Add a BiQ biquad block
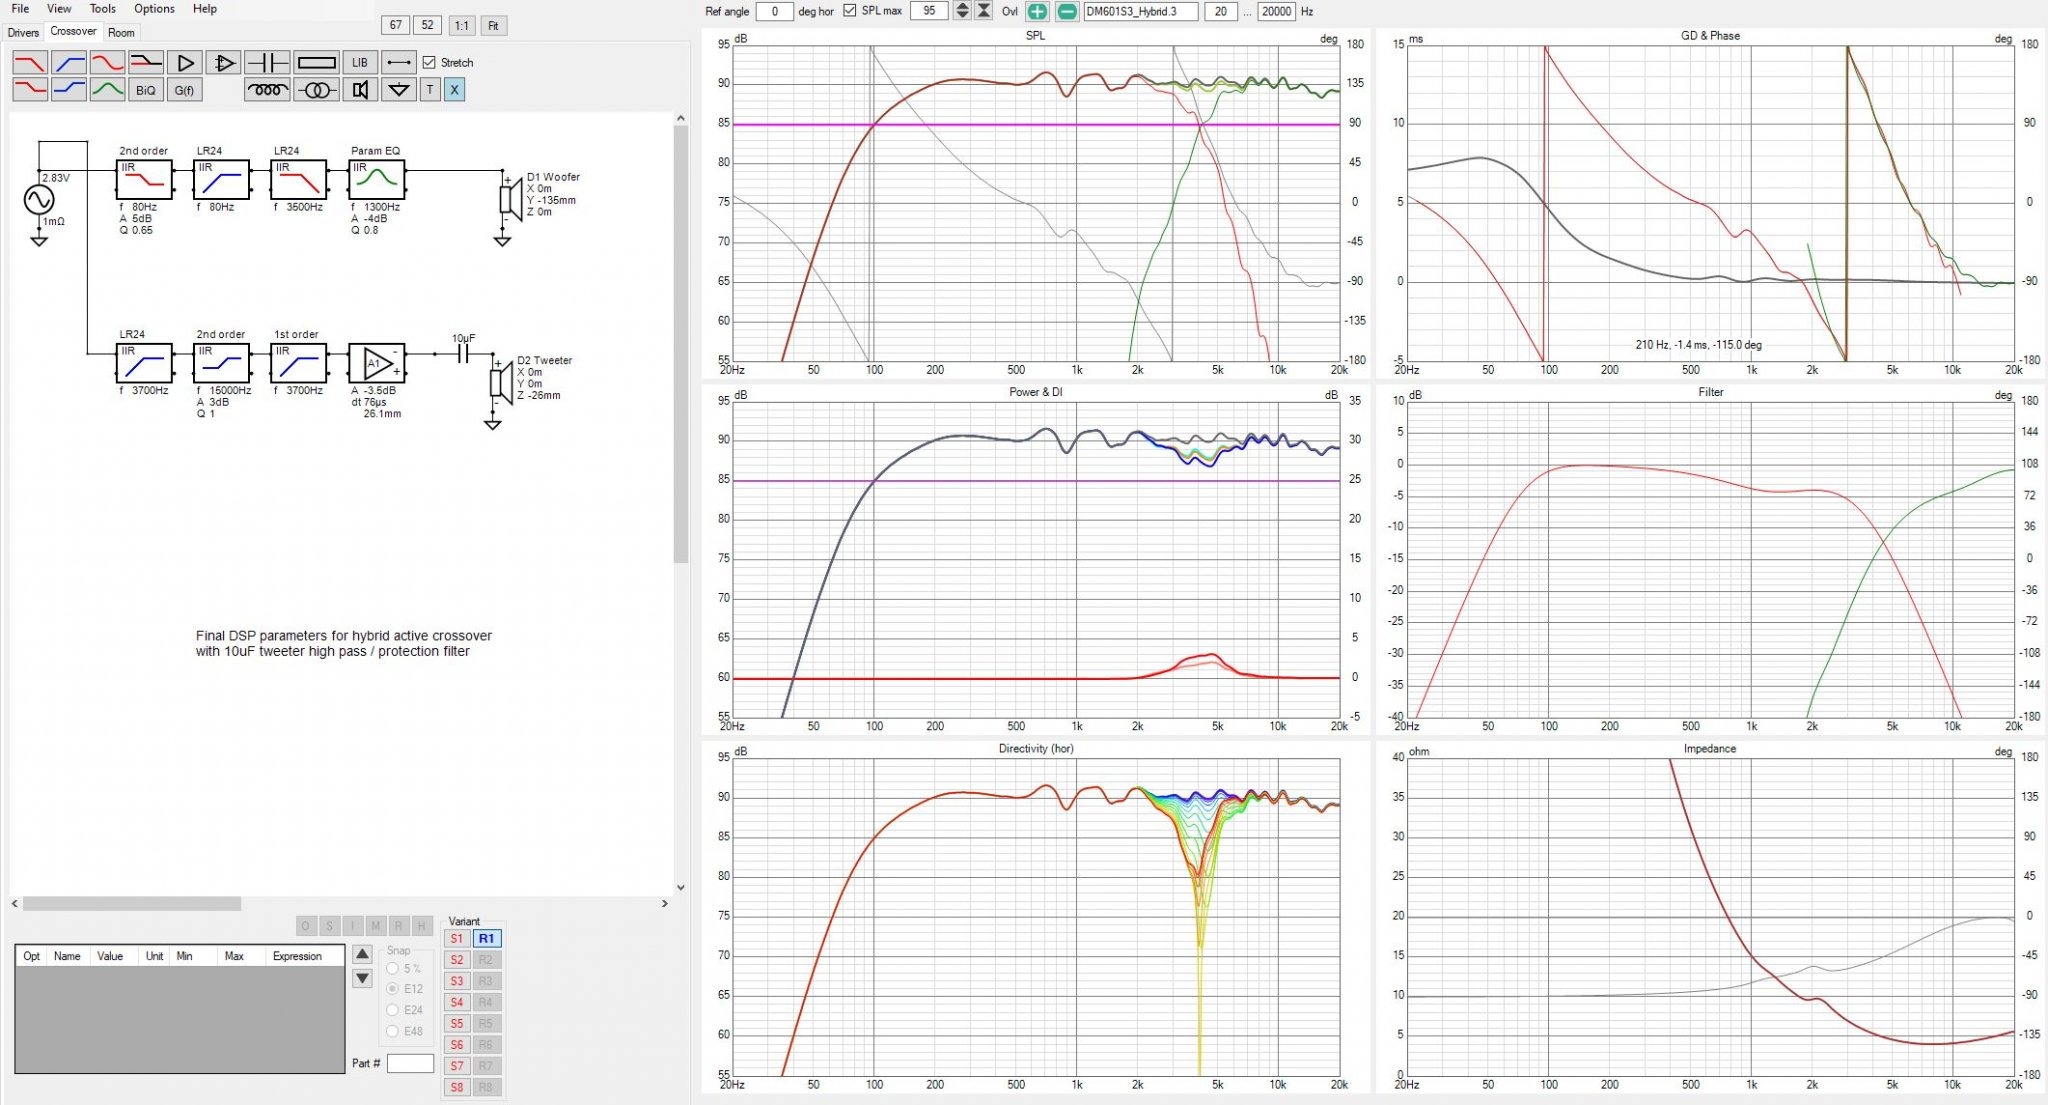 [x=146, y=90]
